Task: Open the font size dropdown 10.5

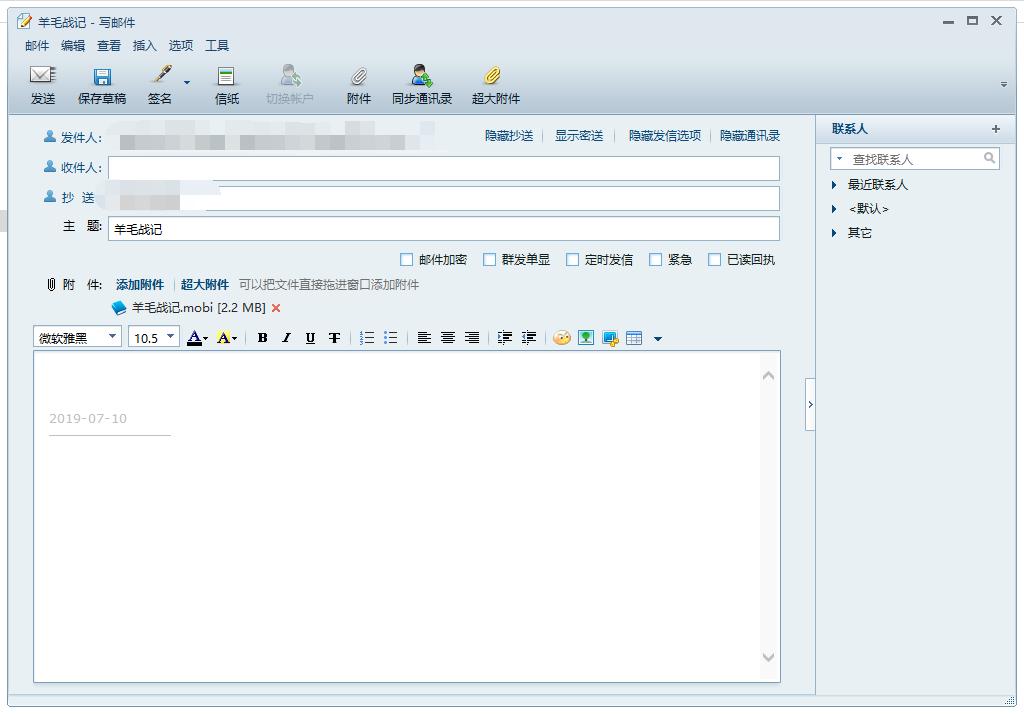Action: [x=170, y=336]
